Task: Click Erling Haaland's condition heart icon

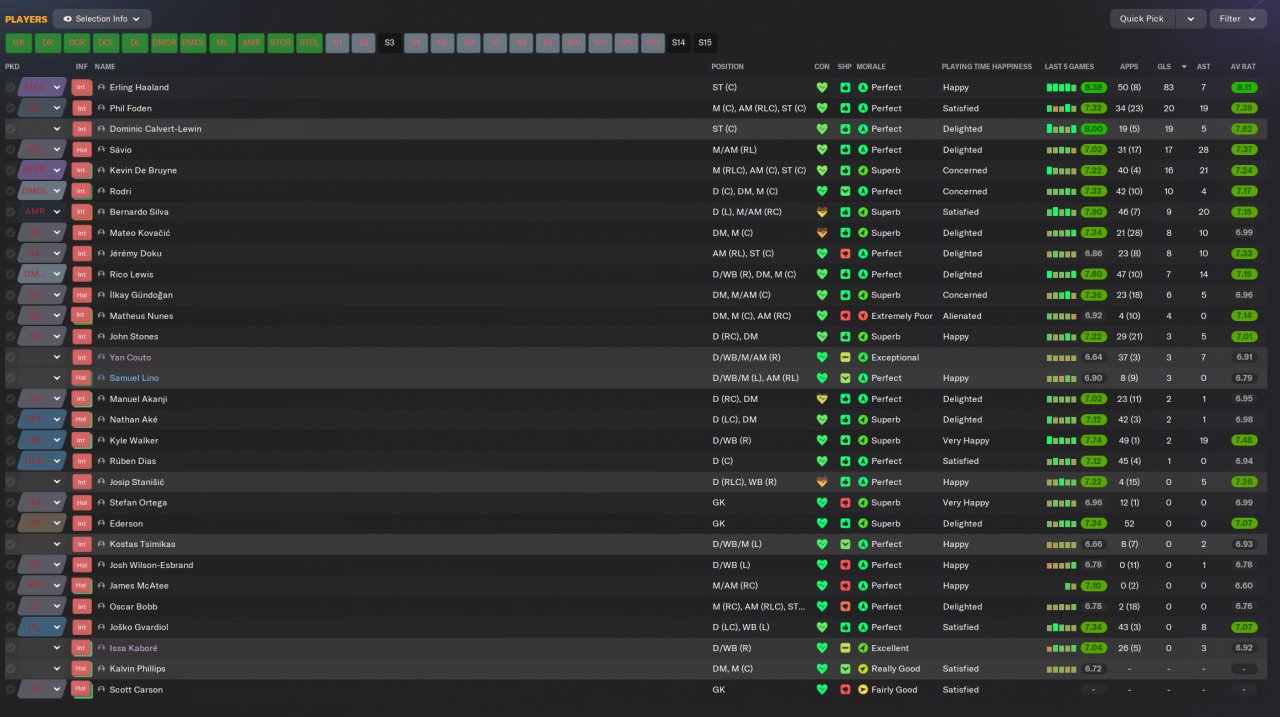Action: point(822,88)
